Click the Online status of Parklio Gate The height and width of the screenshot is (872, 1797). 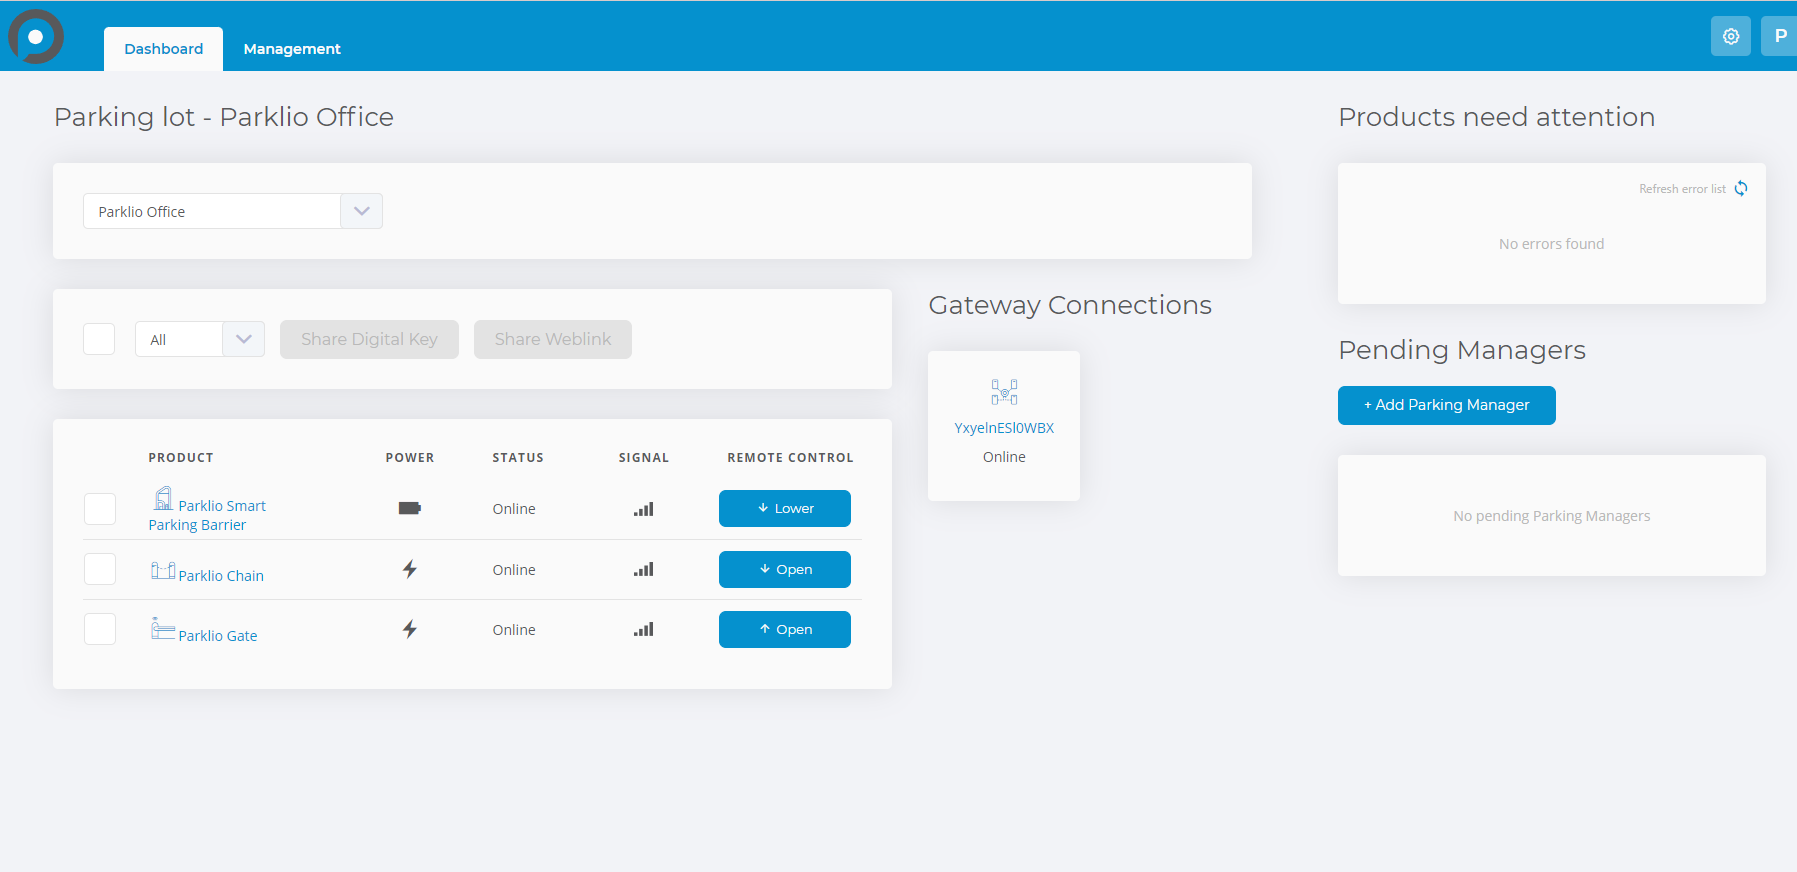pyautogui.click(x=514, y=630)
